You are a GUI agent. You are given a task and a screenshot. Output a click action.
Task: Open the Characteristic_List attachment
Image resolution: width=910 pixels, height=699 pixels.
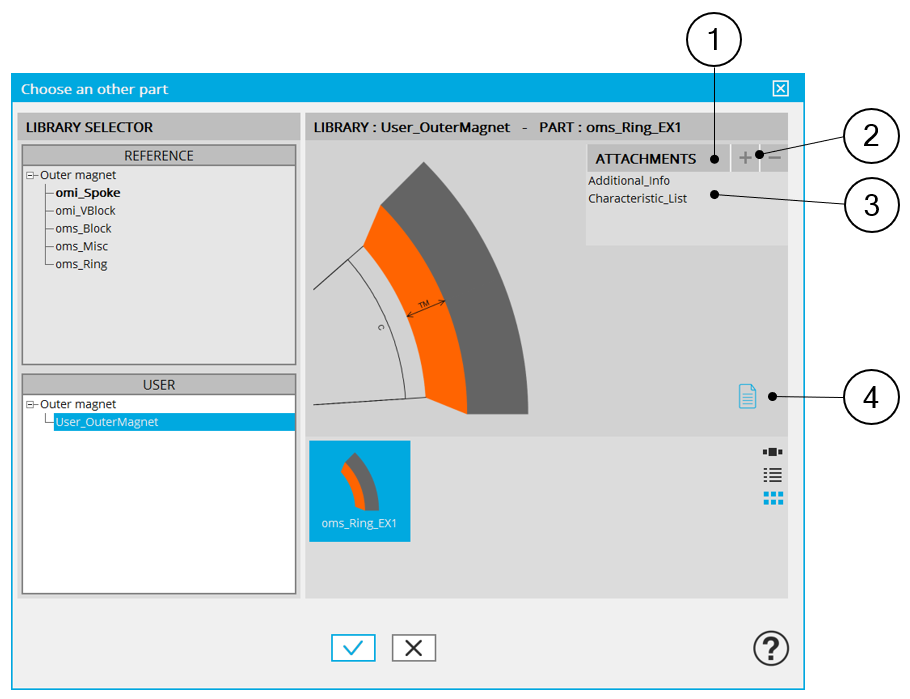637,199
